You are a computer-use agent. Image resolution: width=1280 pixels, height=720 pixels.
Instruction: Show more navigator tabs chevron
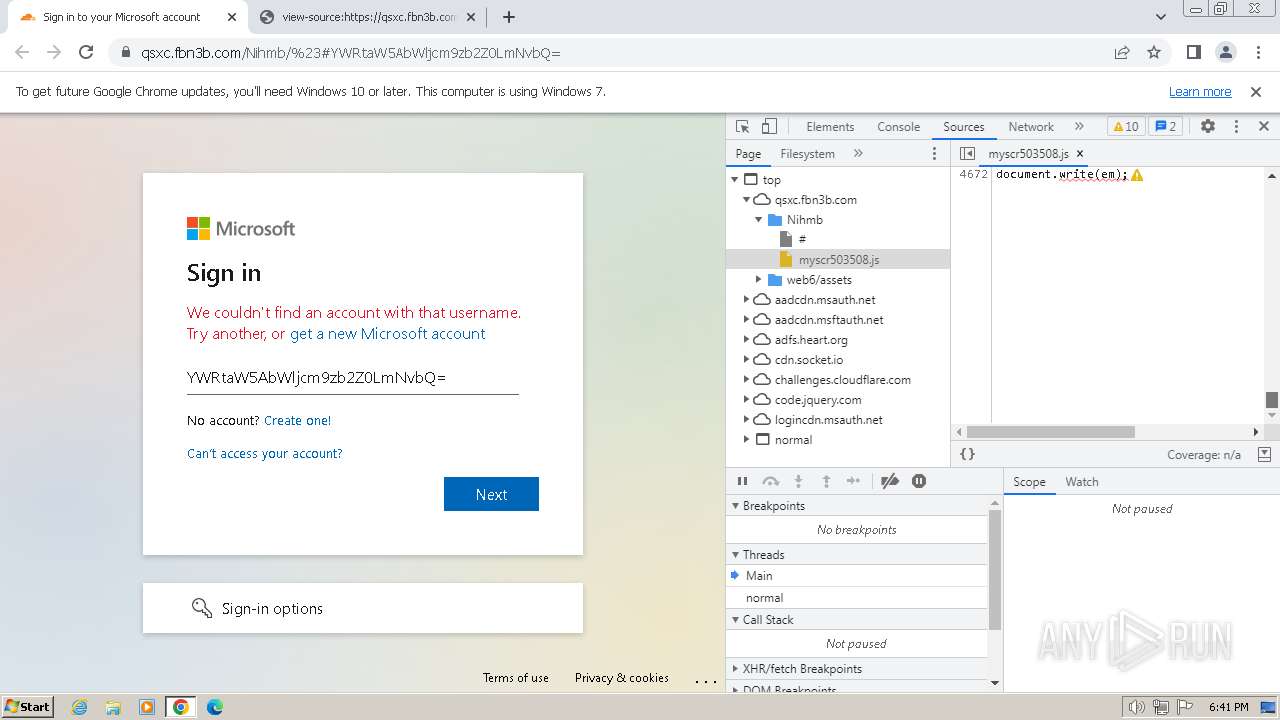pos(858,154)
